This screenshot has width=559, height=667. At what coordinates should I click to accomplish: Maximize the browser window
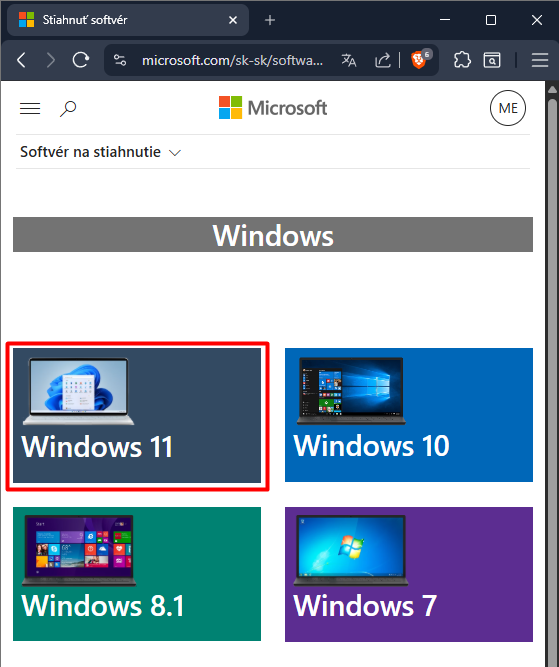(491, 20)
